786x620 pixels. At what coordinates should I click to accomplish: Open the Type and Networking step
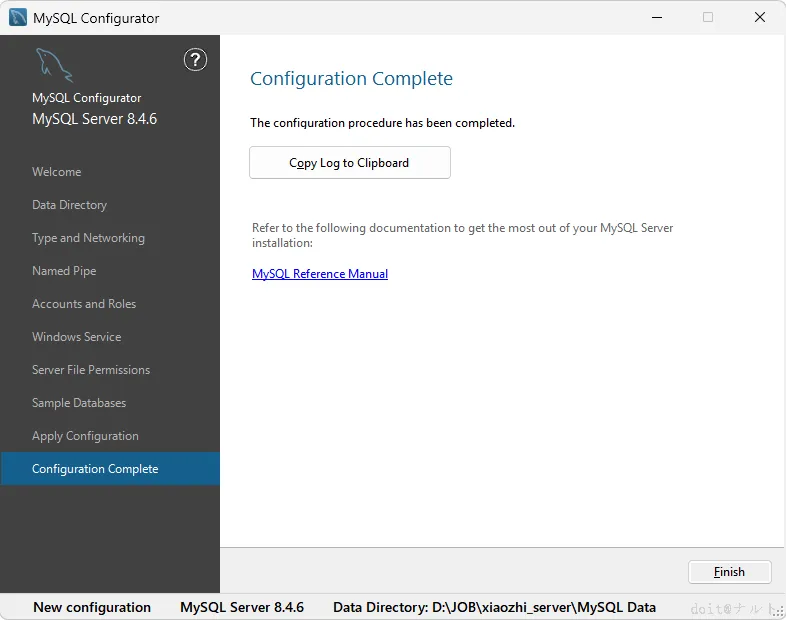[88, 238]
